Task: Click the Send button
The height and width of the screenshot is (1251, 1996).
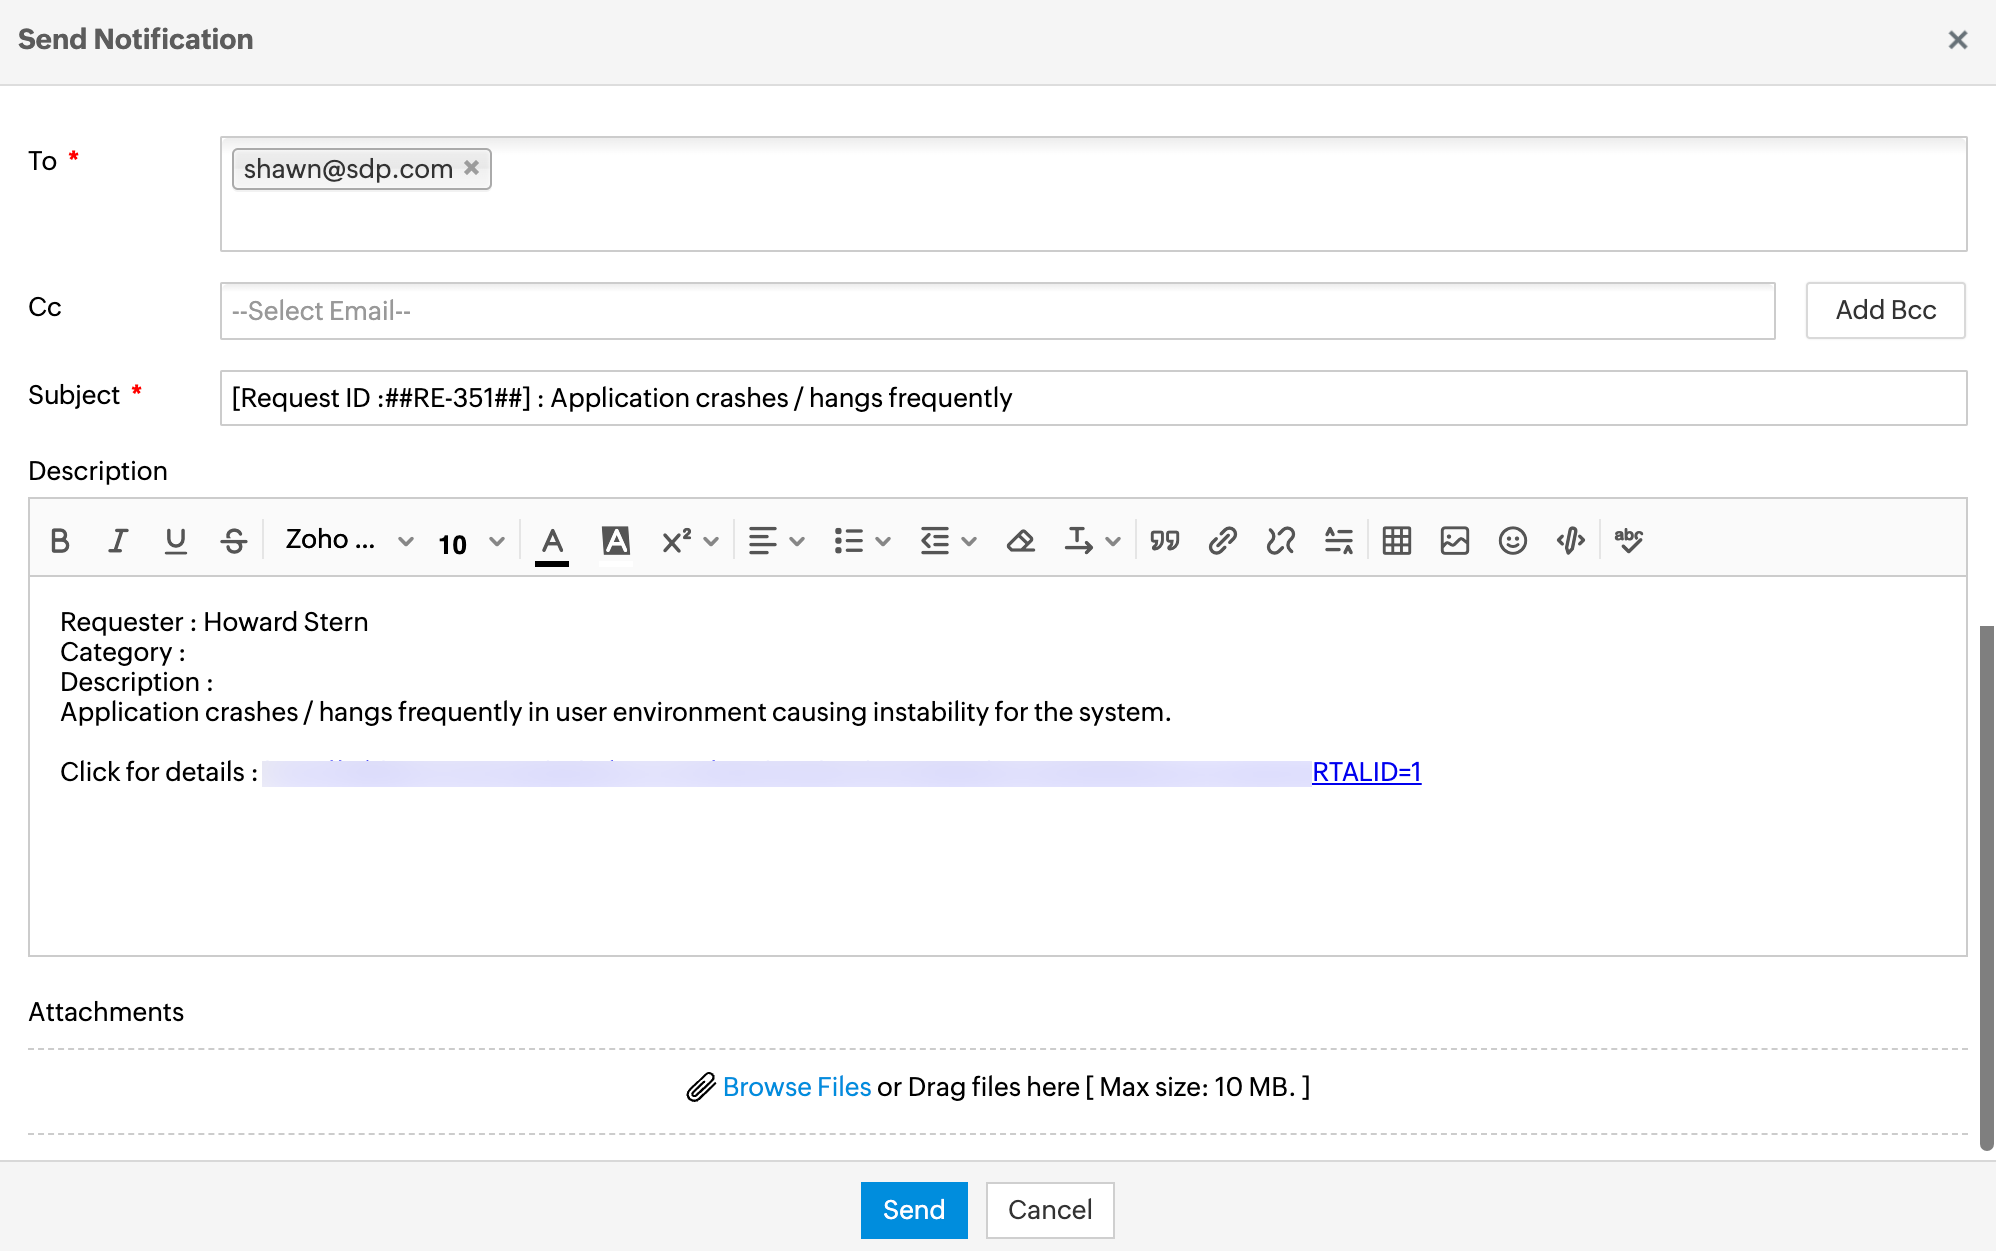Action: [913, 1210]
